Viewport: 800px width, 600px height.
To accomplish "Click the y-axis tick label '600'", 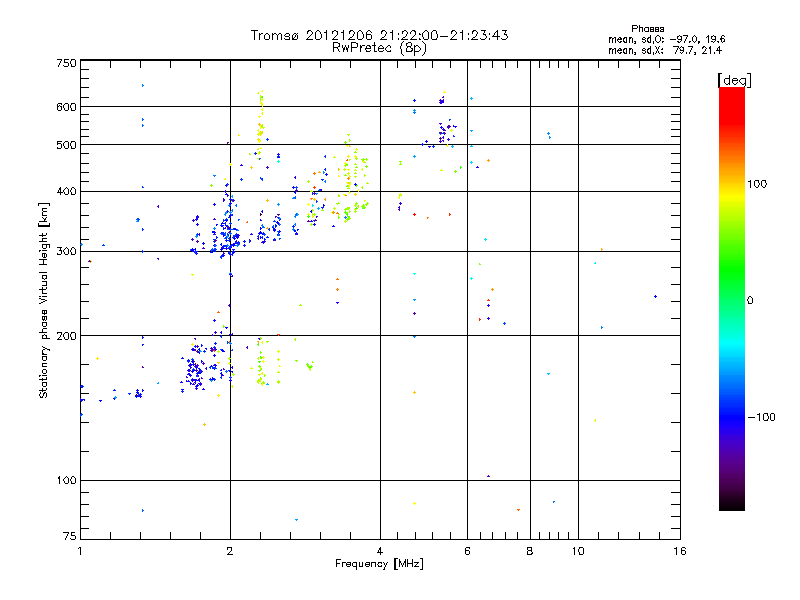I will 66,107.
